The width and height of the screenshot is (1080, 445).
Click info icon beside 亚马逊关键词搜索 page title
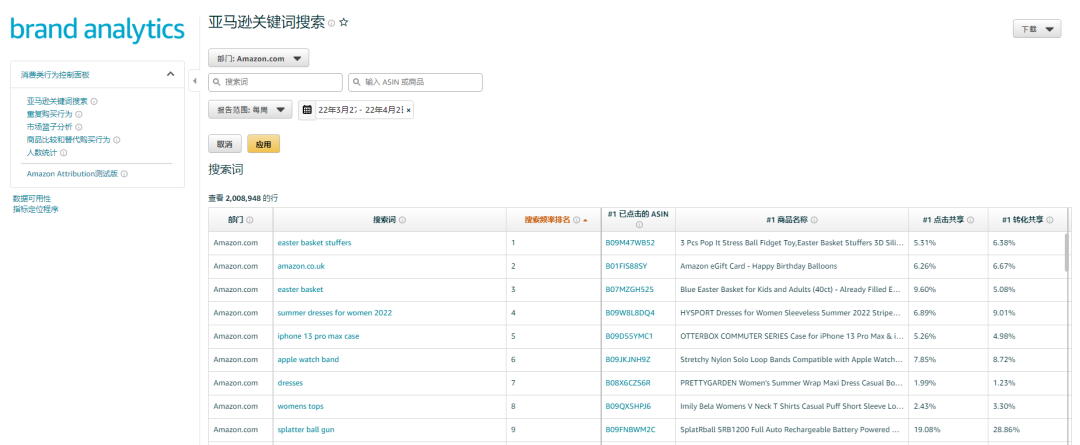click(x=331, y=23)
